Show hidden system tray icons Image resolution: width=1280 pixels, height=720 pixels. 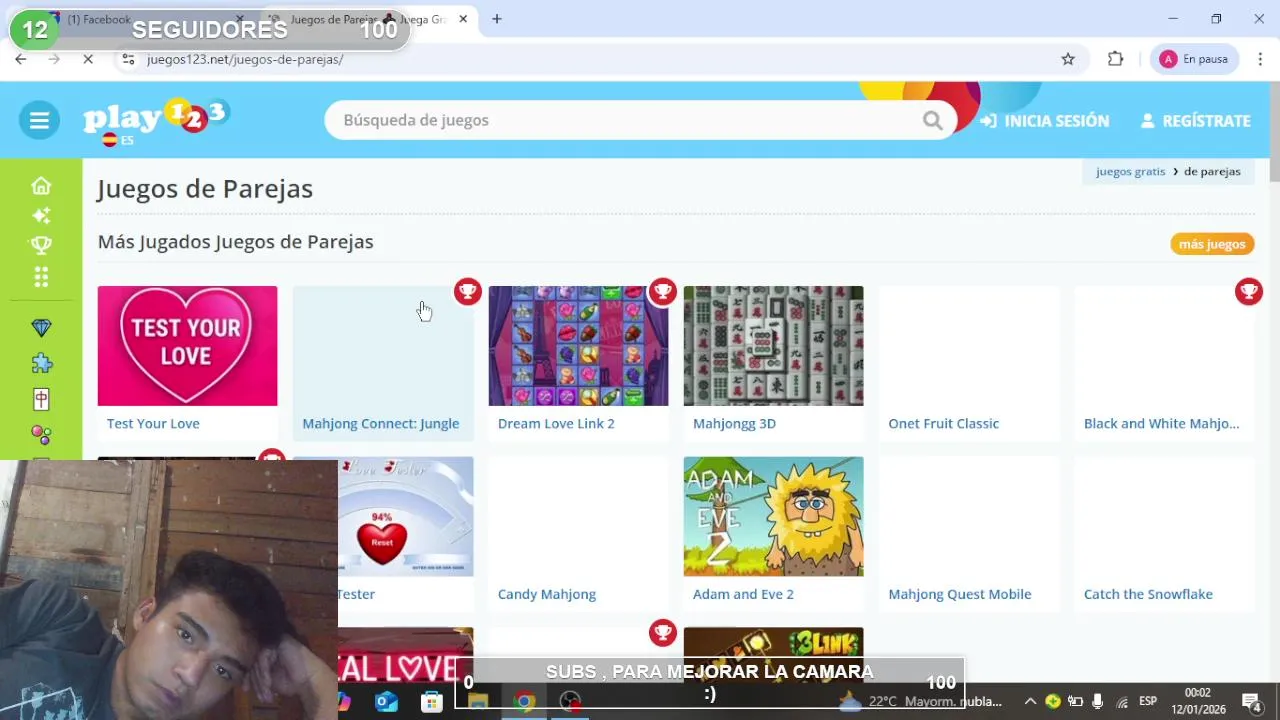click(1030, 701)
